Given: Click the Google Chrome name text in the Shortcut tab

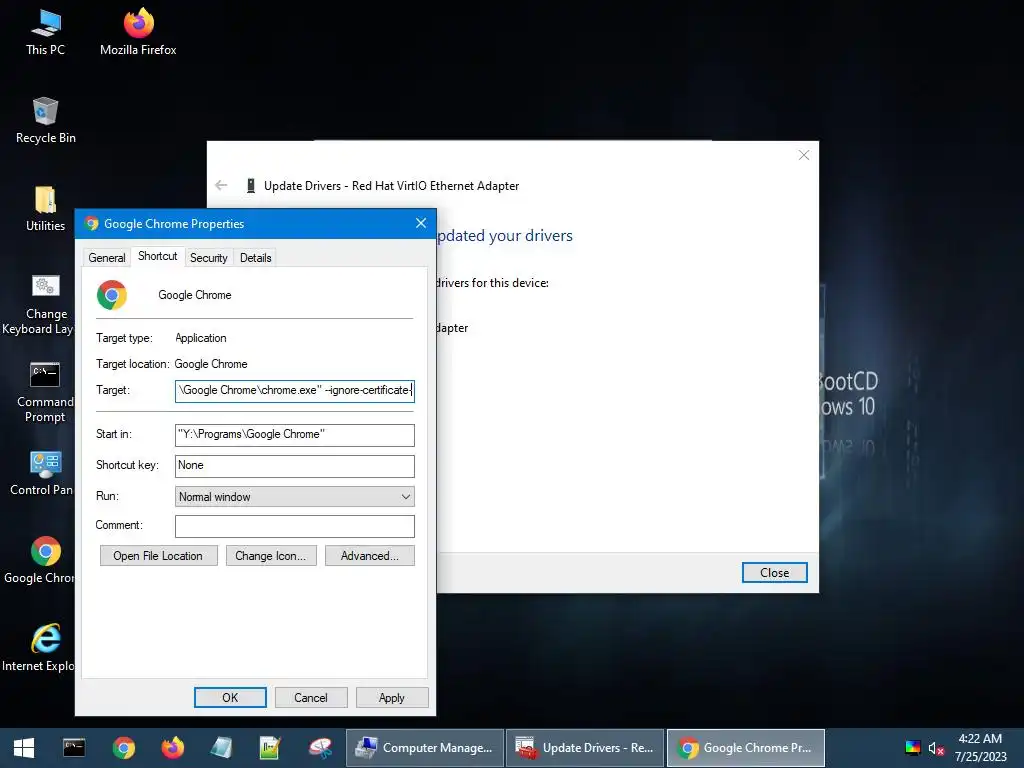Looking at the screenshot, I should tap(195, 295).
